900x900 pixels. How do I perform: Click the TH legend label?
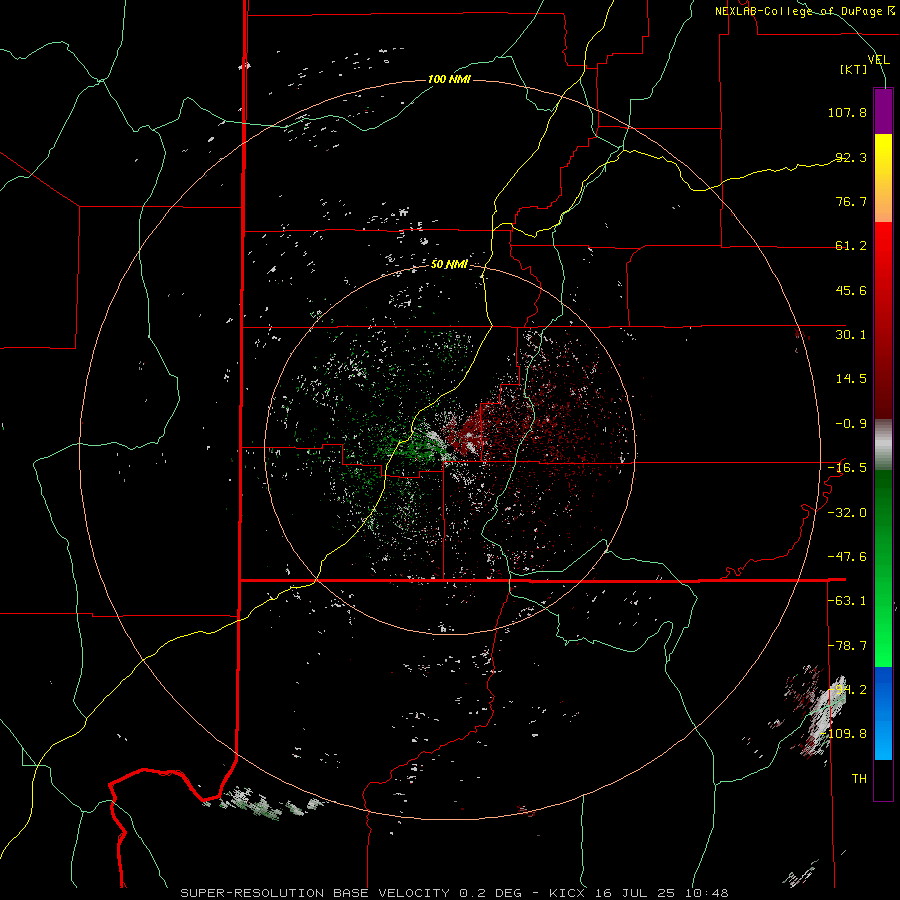(x=859, y=779)
